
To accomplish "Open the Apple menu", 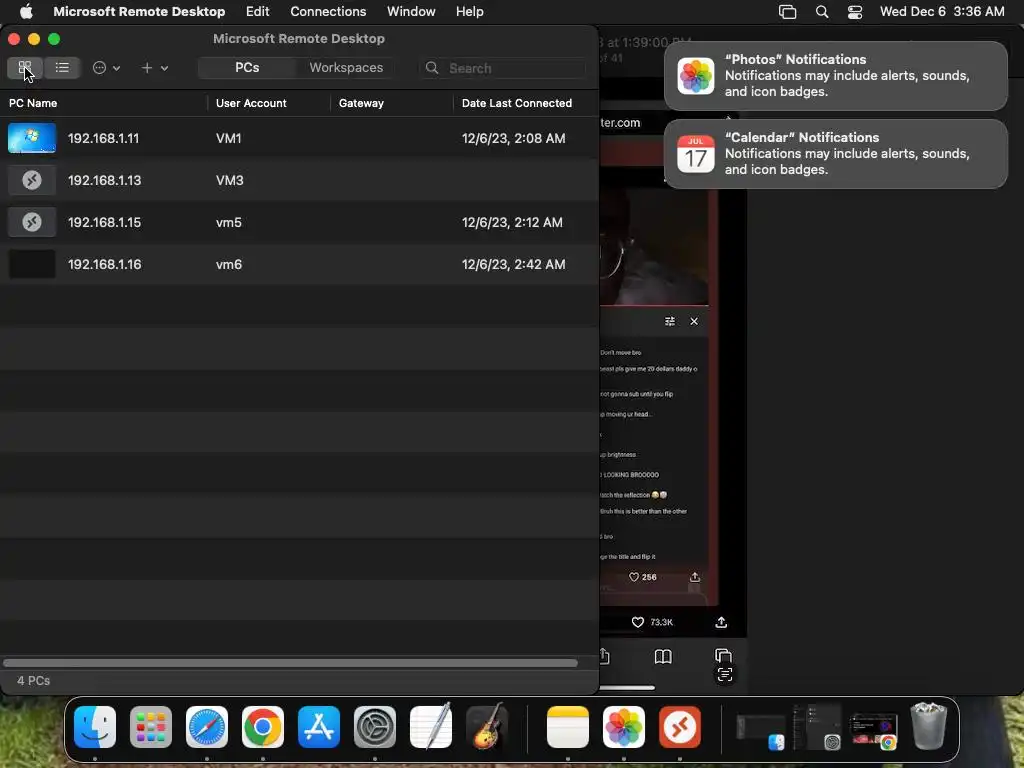I will 25,12.
